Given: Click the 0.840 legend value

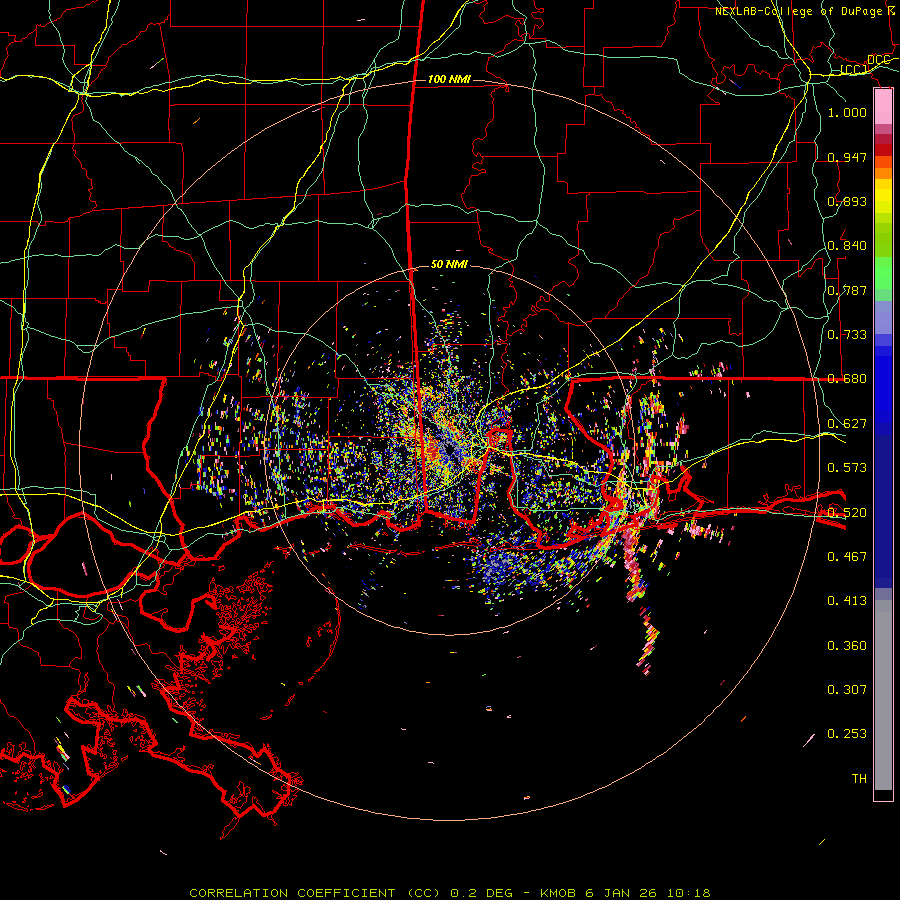Looking at the screenshot, I should pyautogui.click(x=847, y=246).
